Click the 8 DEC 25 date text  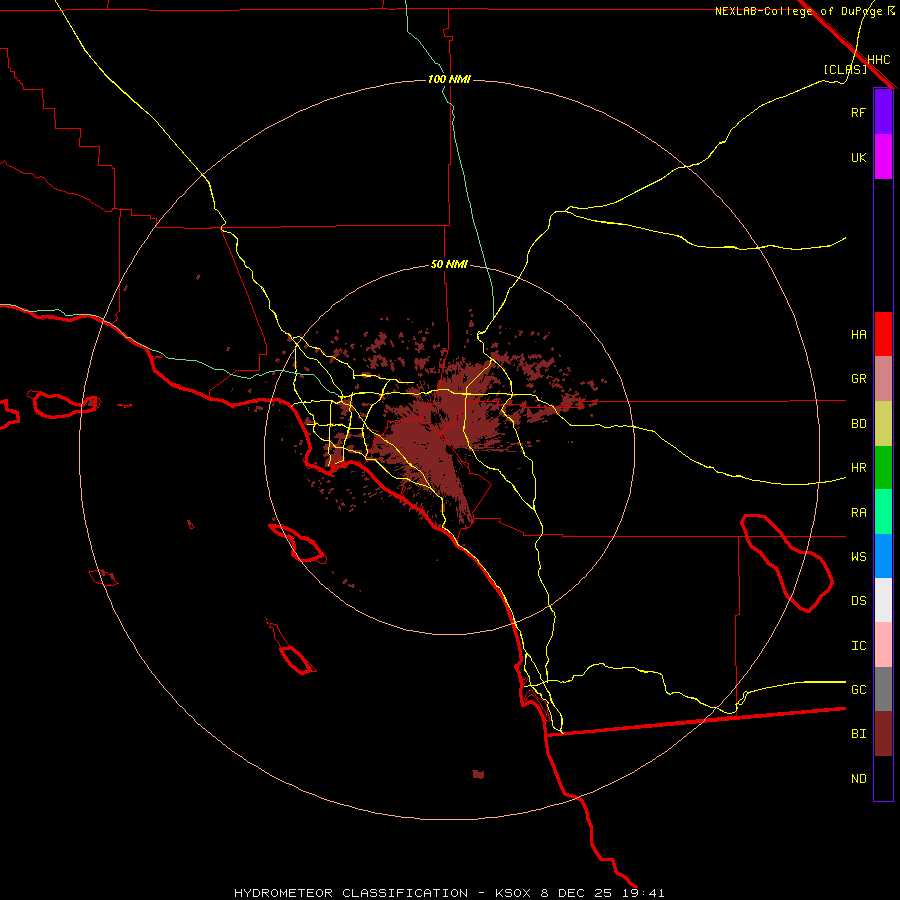[577, 893]
